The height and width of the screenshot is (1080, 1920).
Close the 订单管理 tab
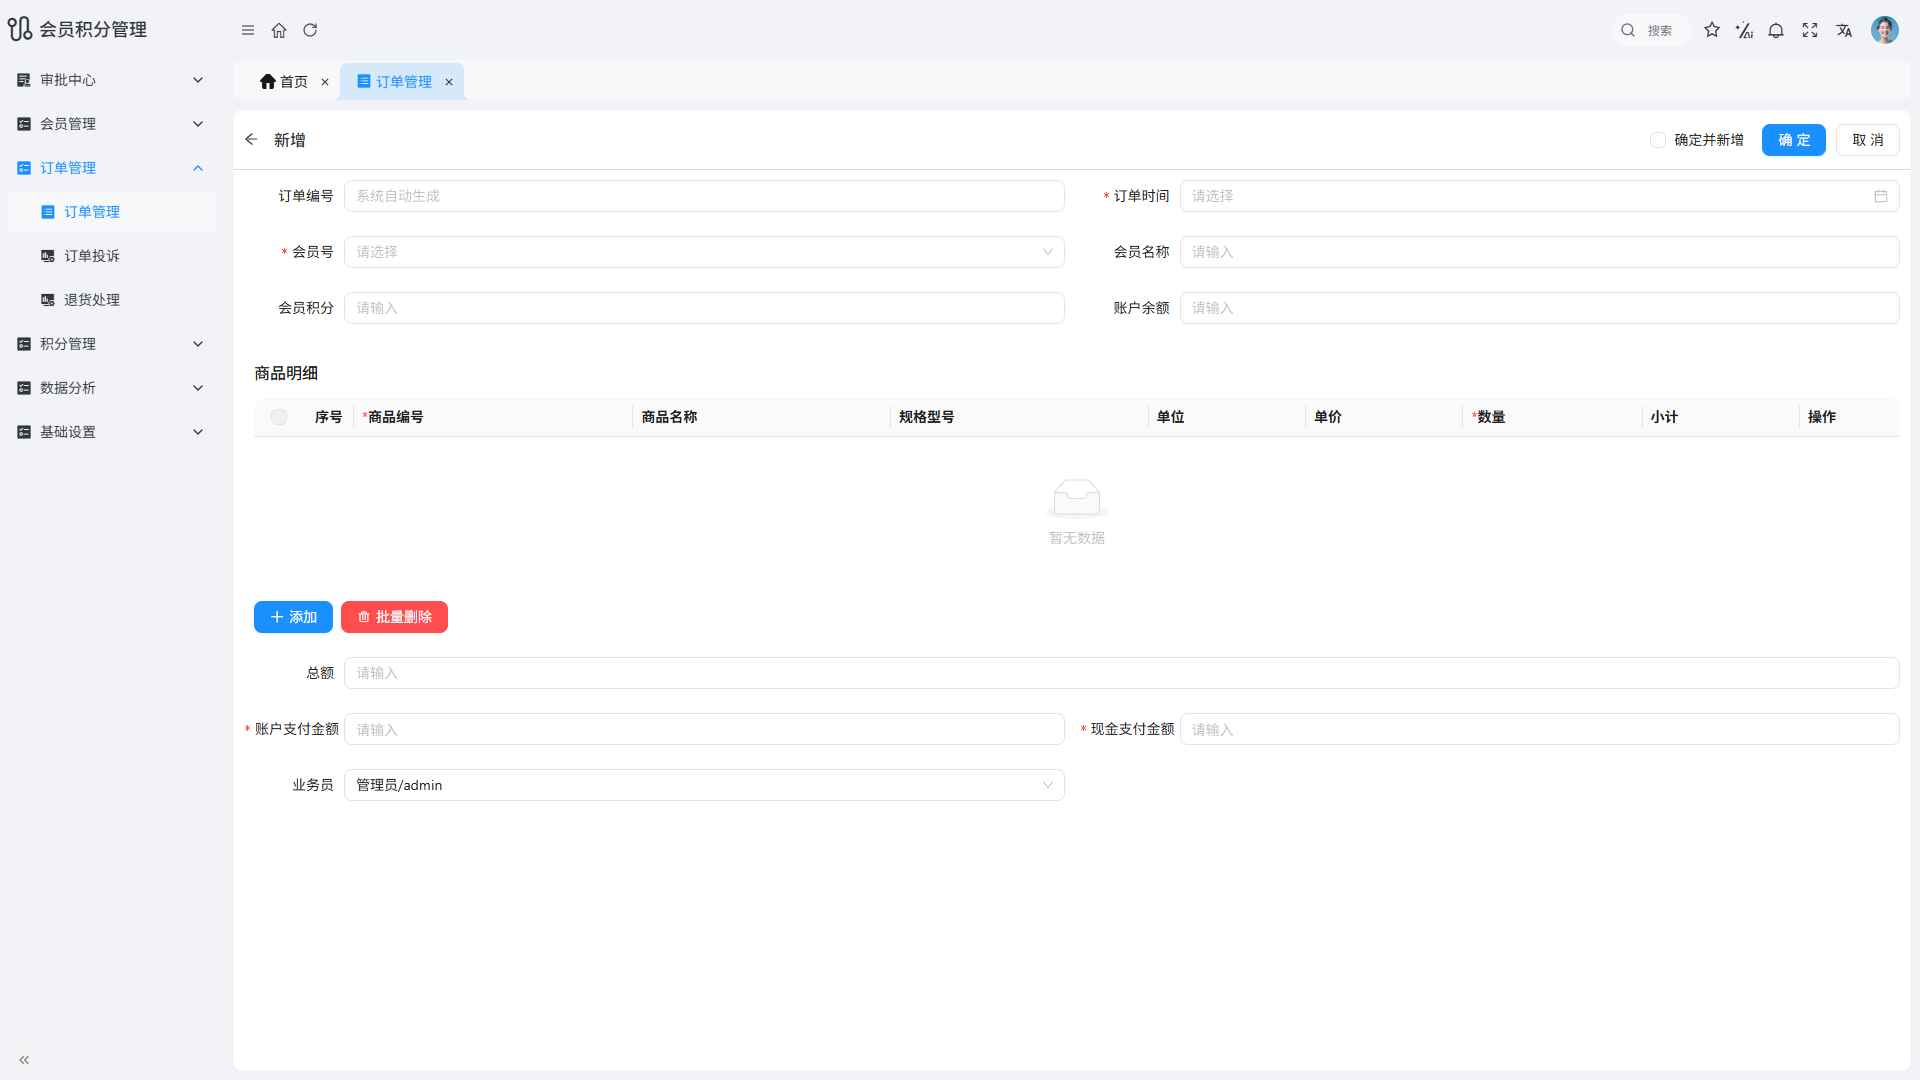click(449, 82)
